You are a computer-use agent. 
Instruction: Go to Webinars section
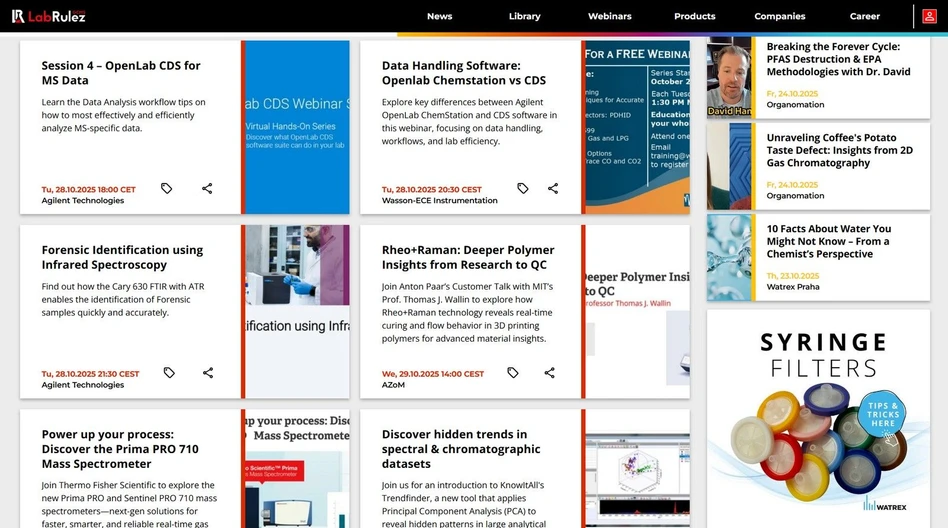click(x=609, y=16)
